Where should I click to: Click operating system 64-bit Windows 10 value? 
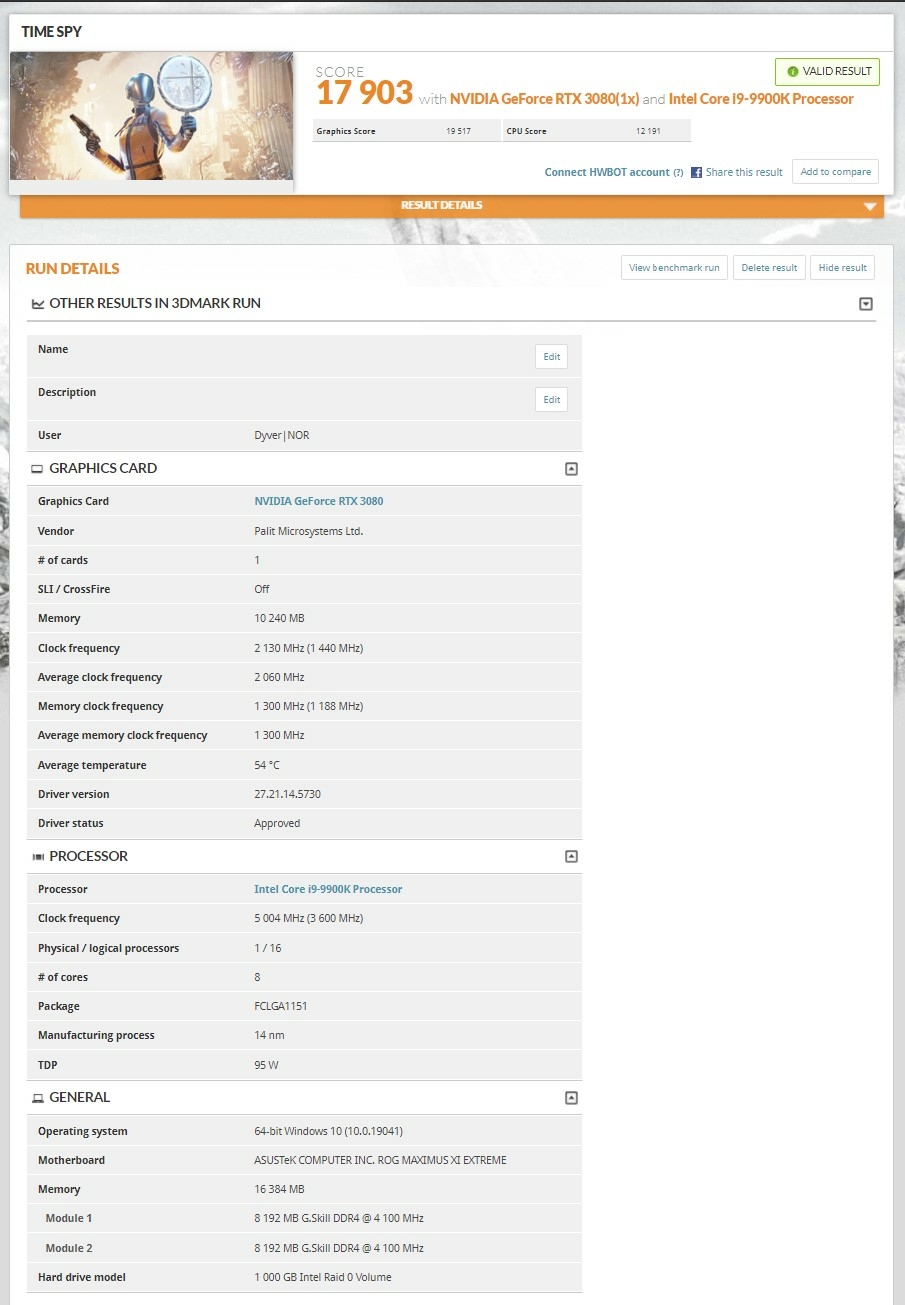pos(329,1132)
